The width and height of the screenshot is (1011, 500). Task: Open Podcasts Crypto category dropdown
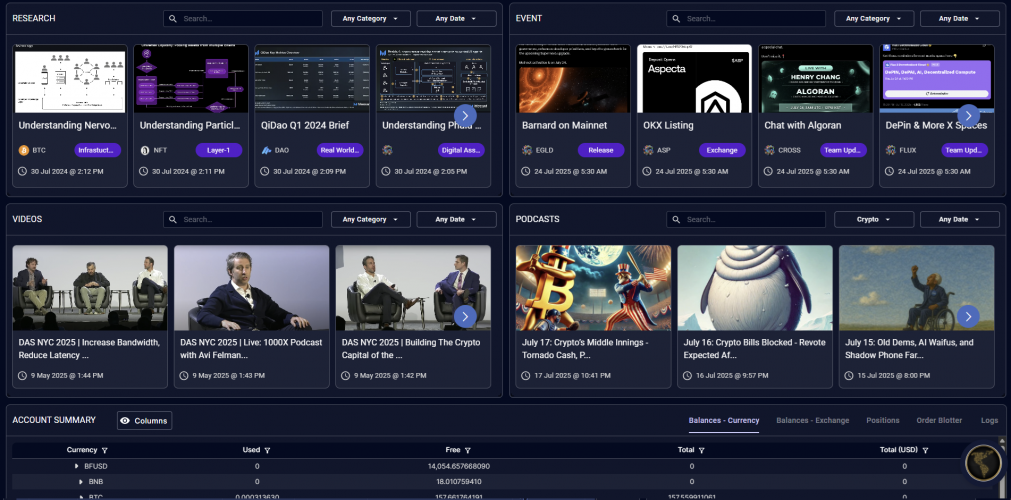[874, 219]
